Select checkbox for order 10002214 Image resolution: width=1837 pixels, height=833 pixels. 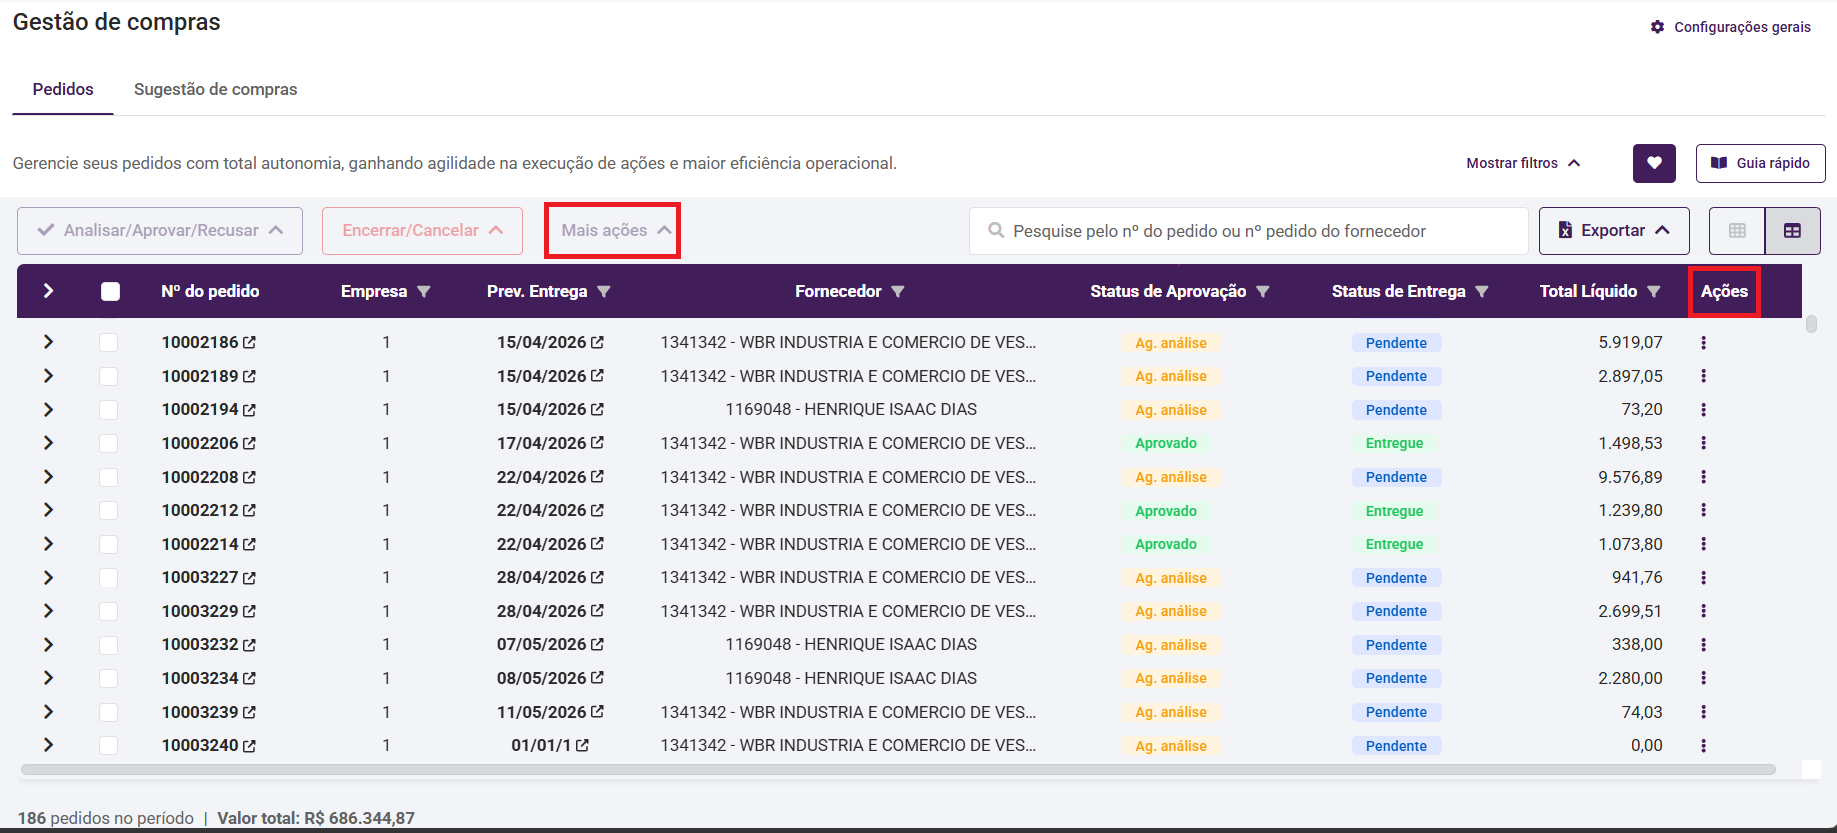tap(109, 544)
